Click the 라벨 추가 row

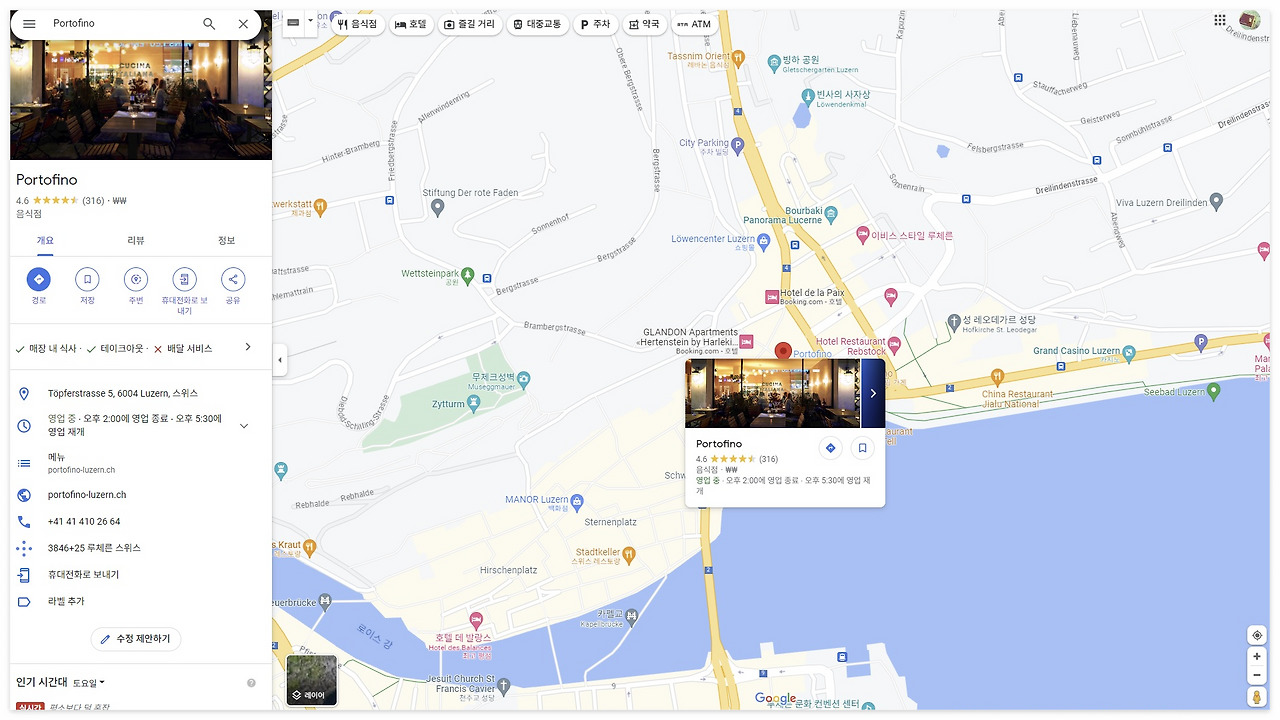click(x=141, y=602)
